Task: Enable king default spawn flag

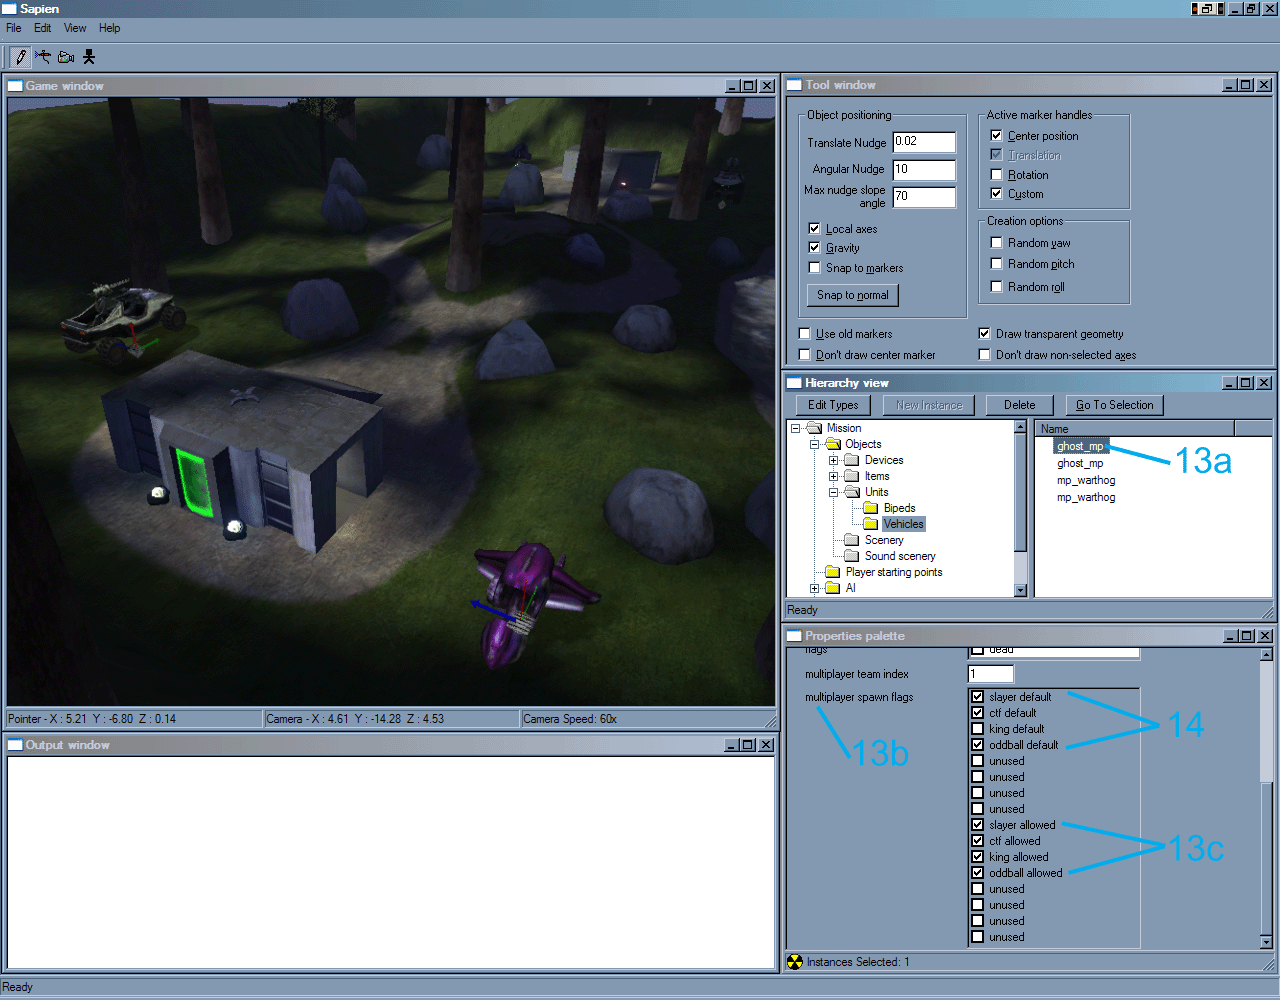Action: click(x=978, y=729)
